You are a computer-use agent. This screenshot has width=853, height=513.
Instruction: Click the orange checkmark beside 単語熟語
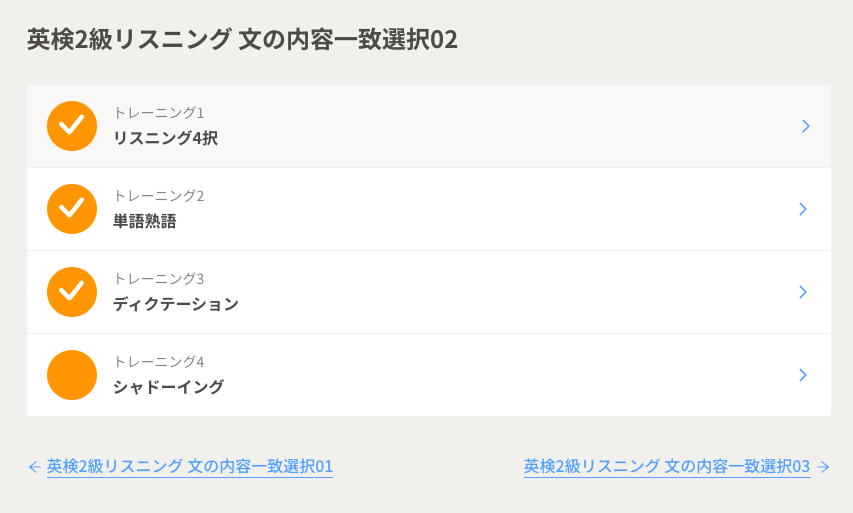click(72, 209)
